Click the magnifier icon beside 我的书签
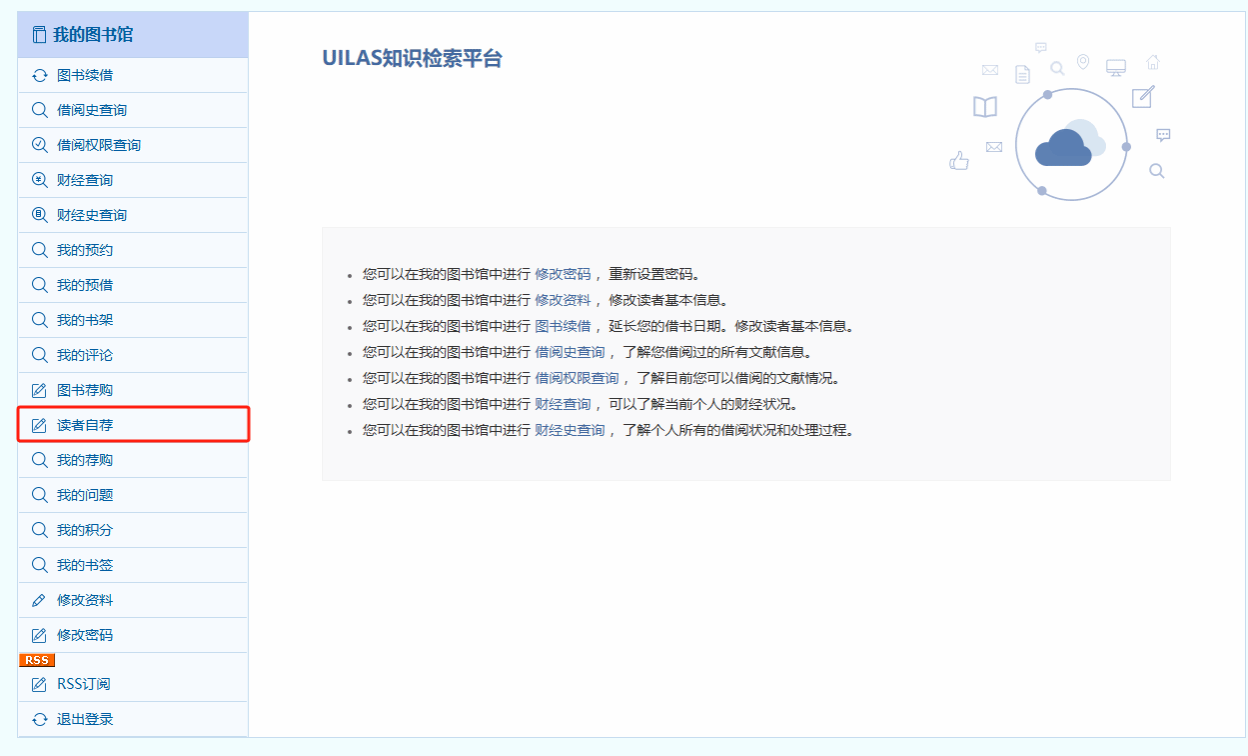 (x=40, y=565)
